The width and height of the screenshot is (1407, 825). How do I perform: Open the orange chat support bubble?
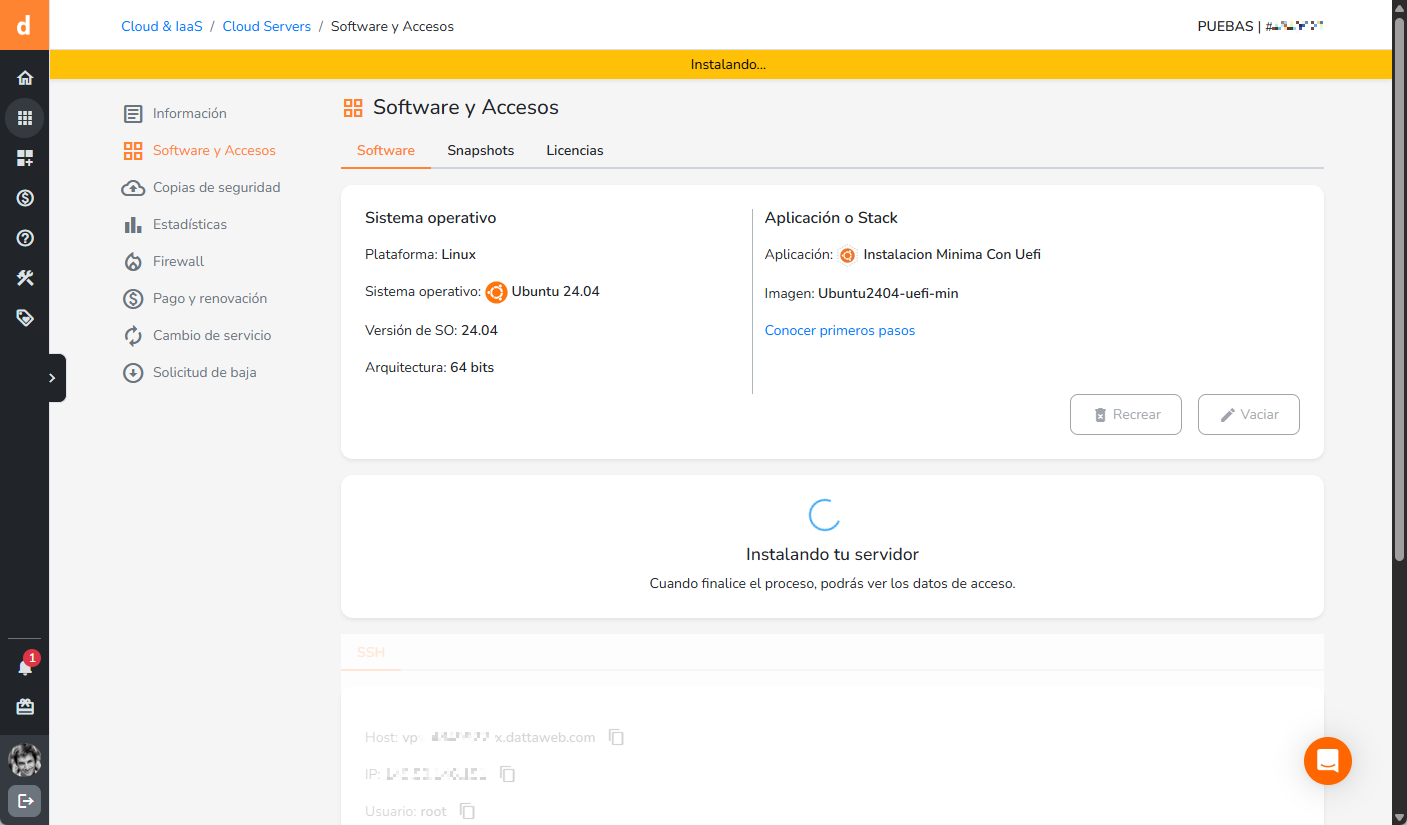coord(1328,761)
